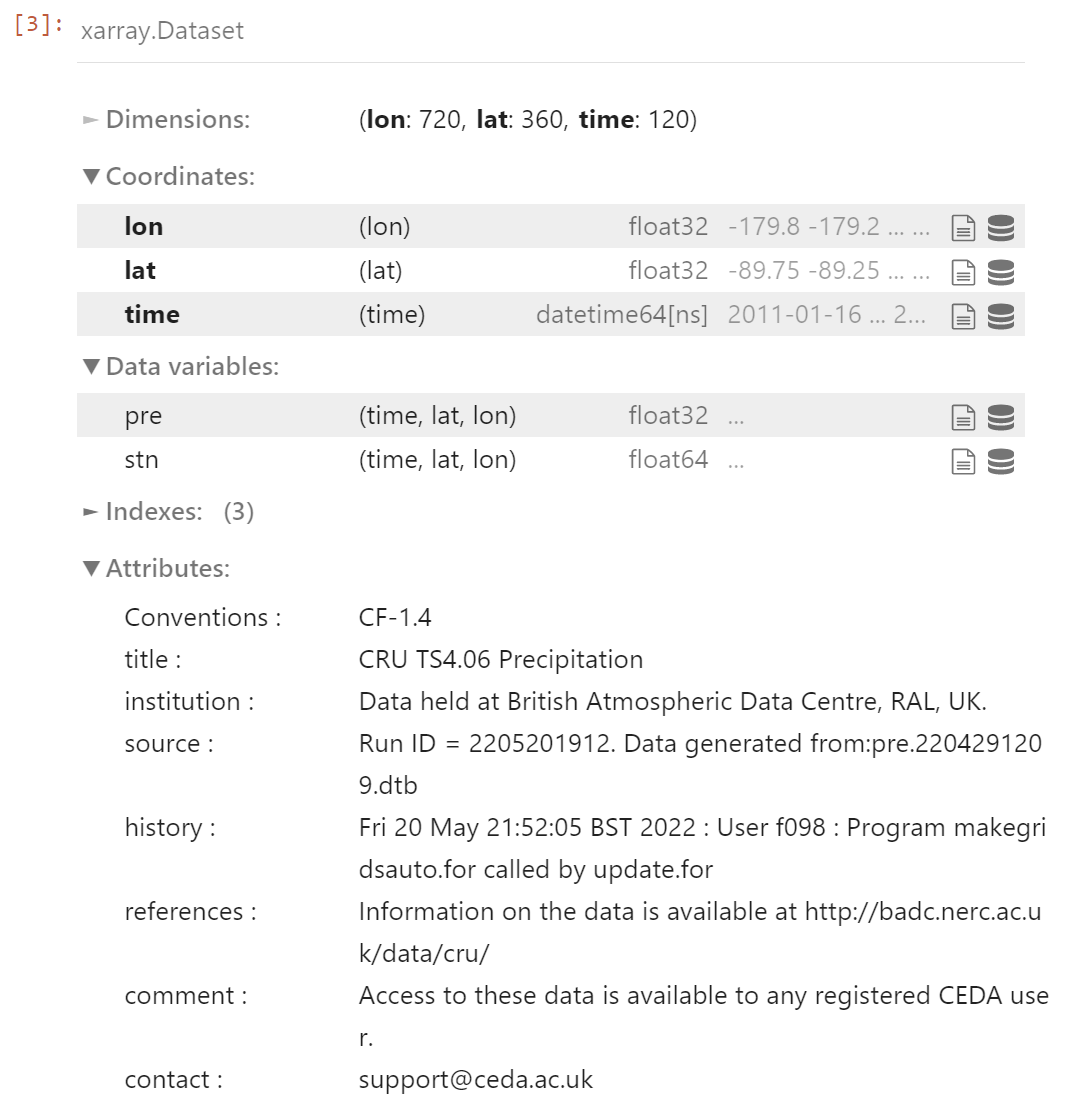Toggle attributes display for the stn variable
Screen dimensions: 1082x1103
coord(962,459)
